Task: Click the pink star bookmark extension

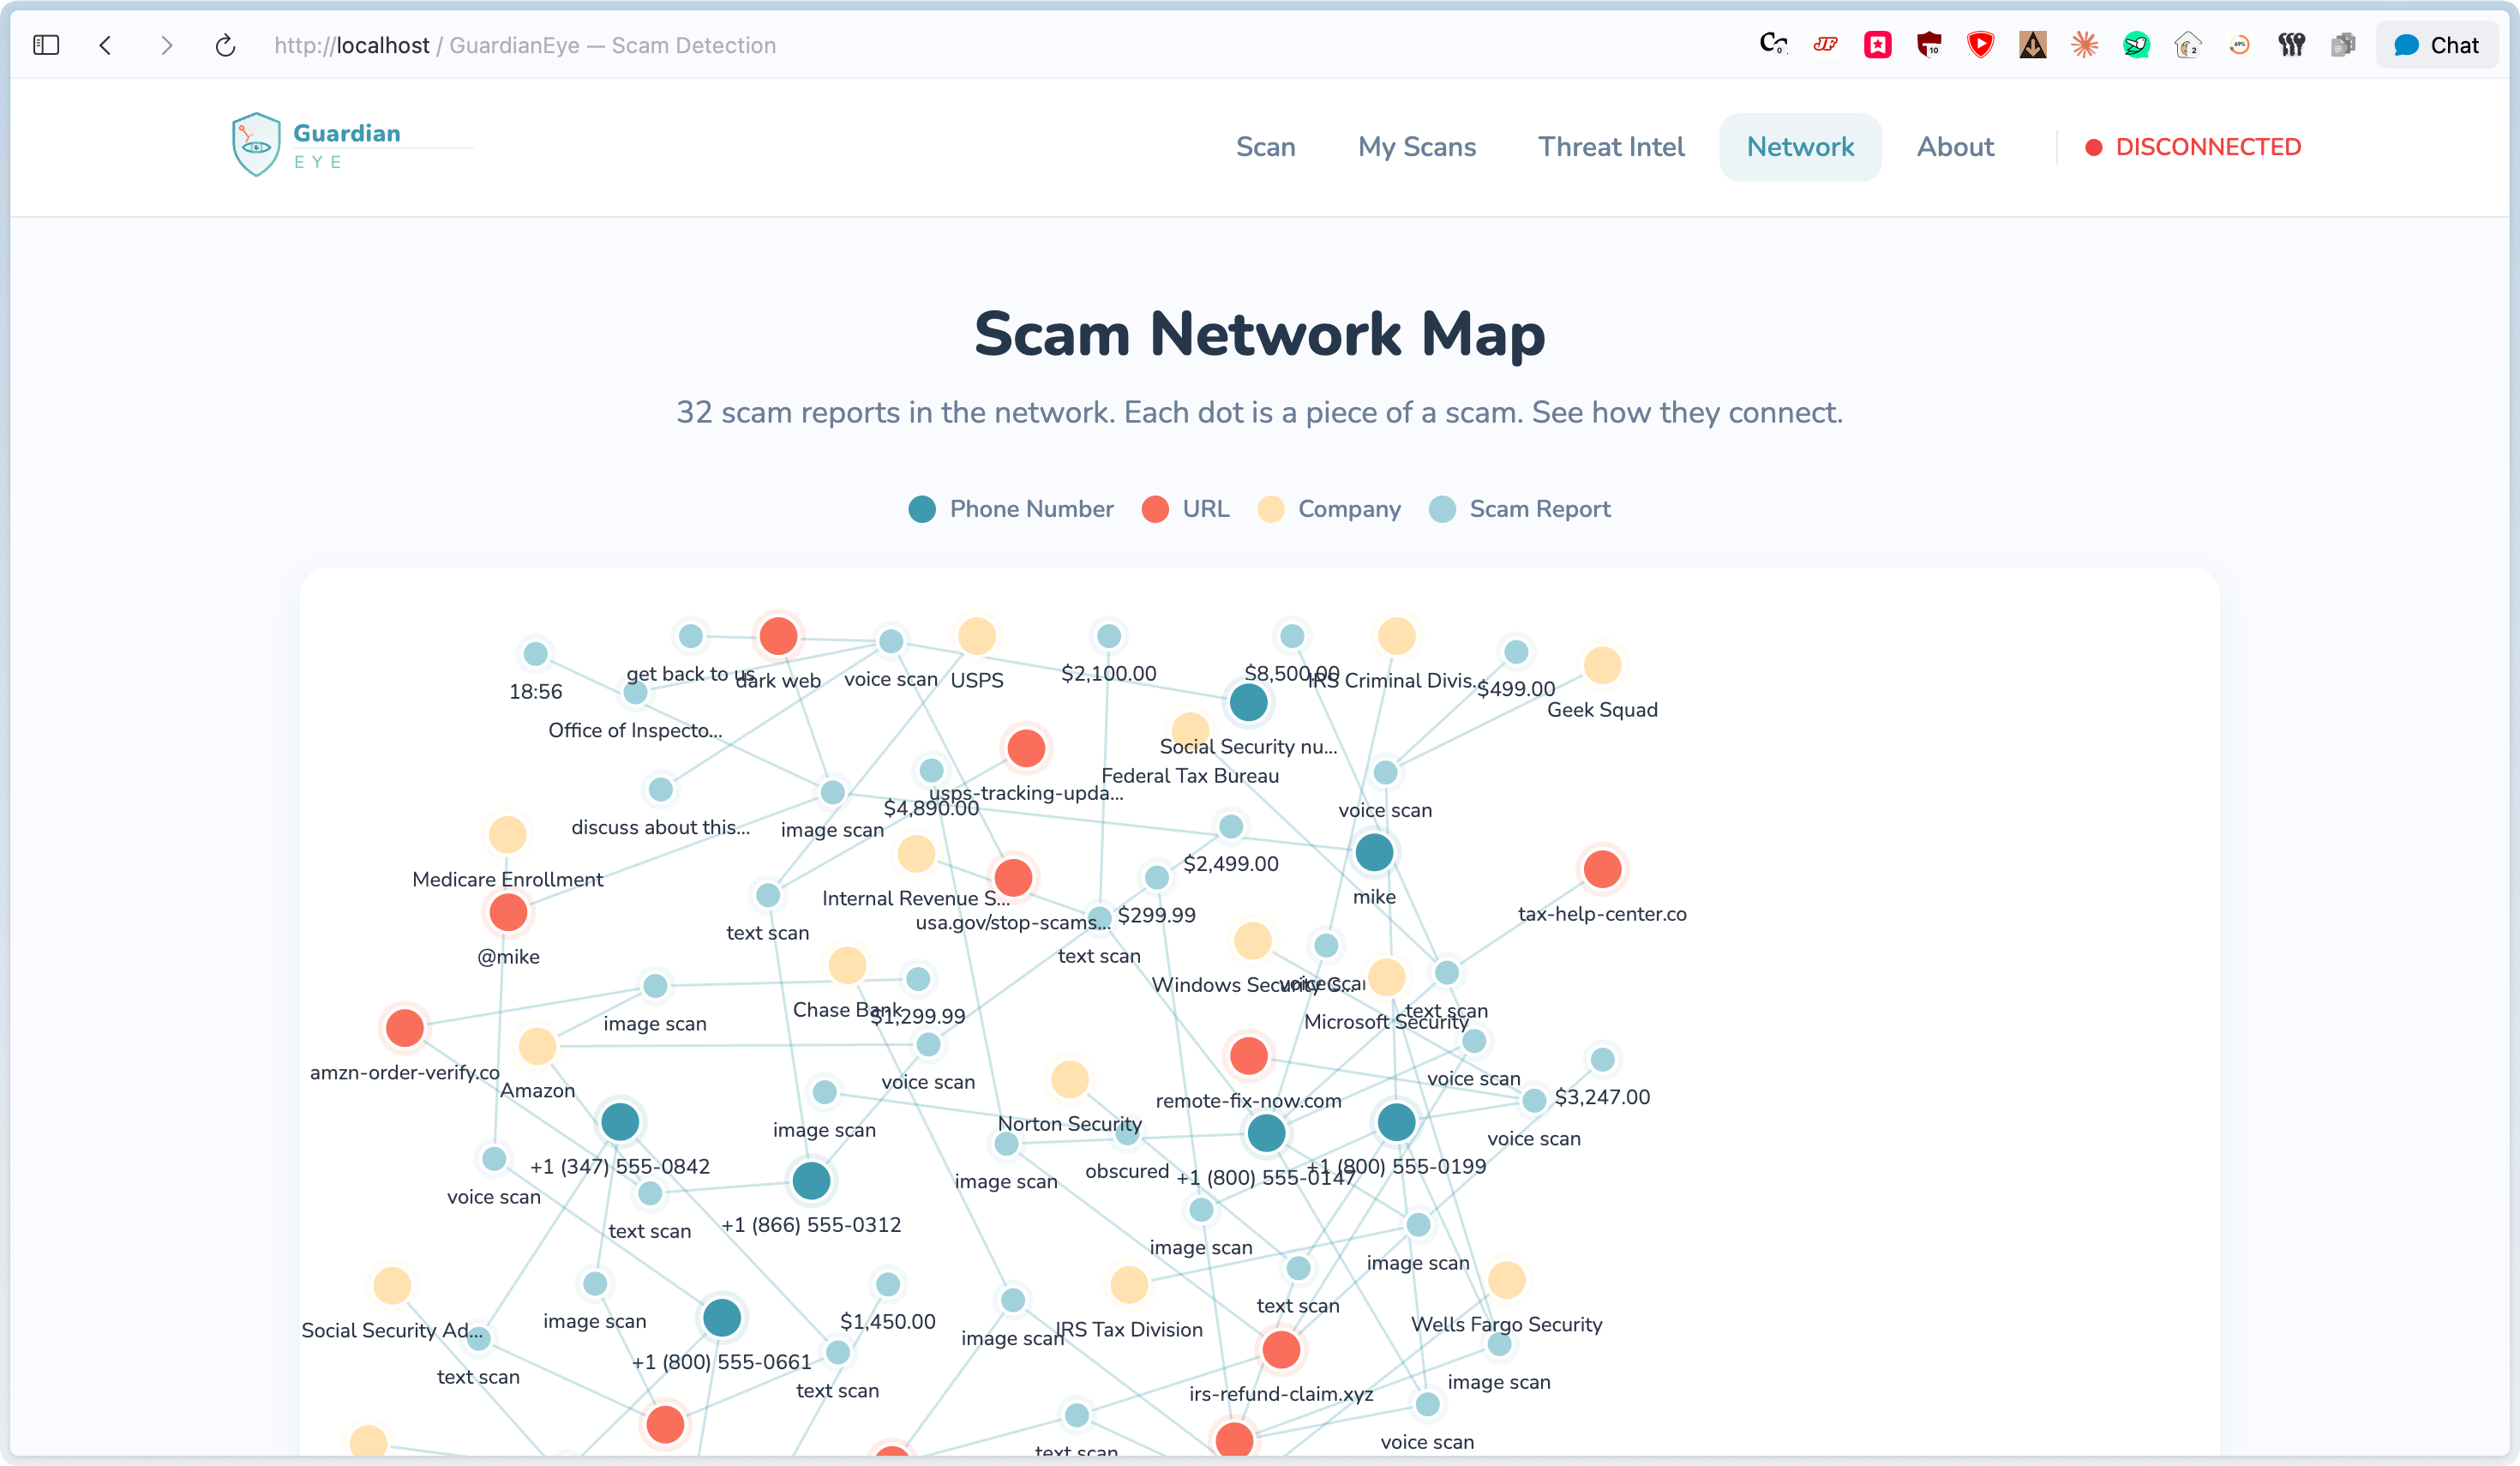Action: tap(1877, 45)
